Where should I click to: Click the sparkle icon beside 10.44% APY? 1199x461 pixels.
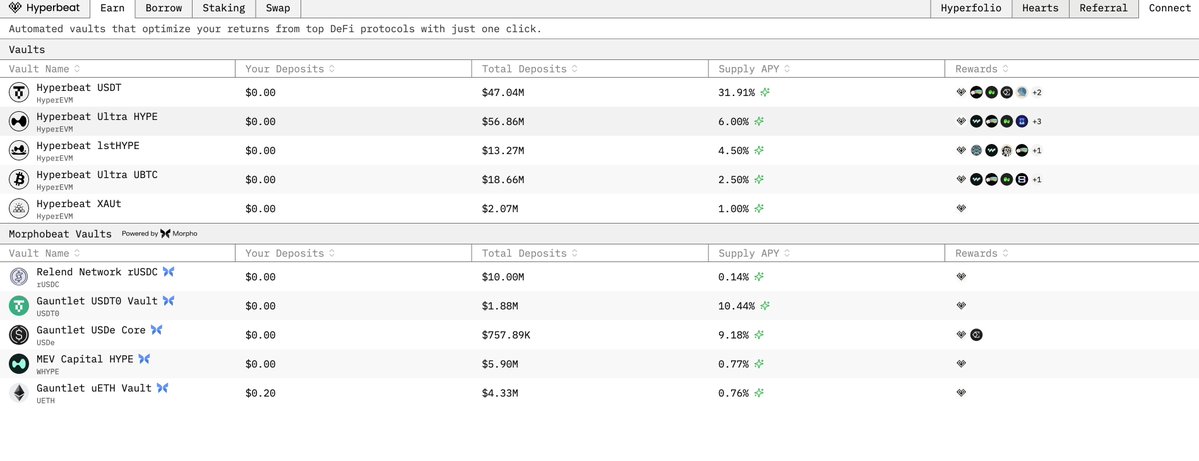pos(765,306)
